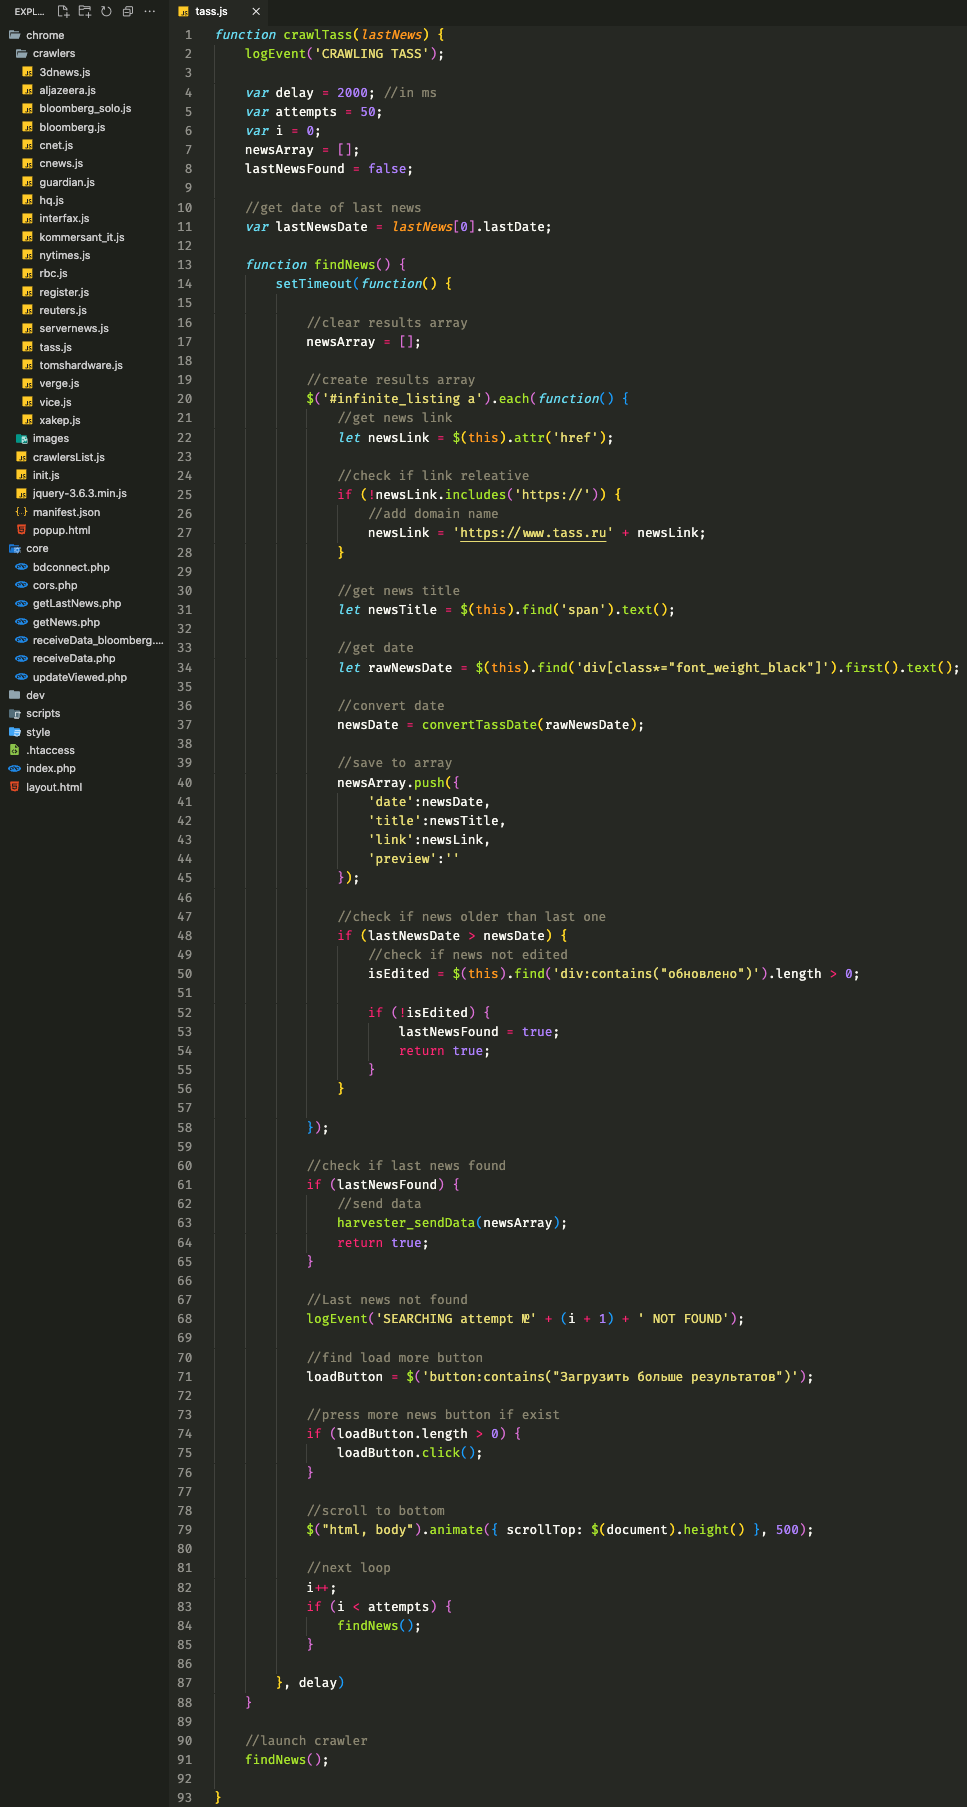Open updateViewed.php in the core folder
This screenshot has width=967, height=1807.
pyautogui.click(x=80, y=677)
